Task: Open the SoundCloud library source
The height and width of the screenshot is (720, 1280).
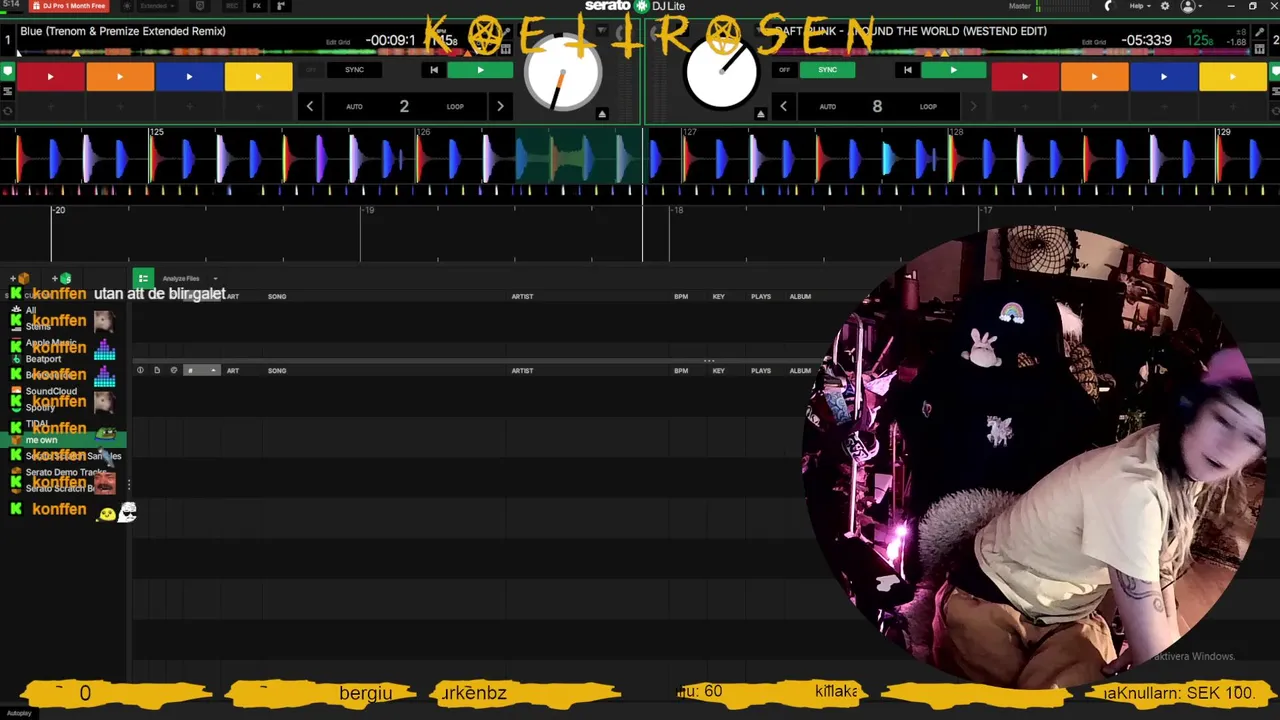Action: [x=51, y=391]
